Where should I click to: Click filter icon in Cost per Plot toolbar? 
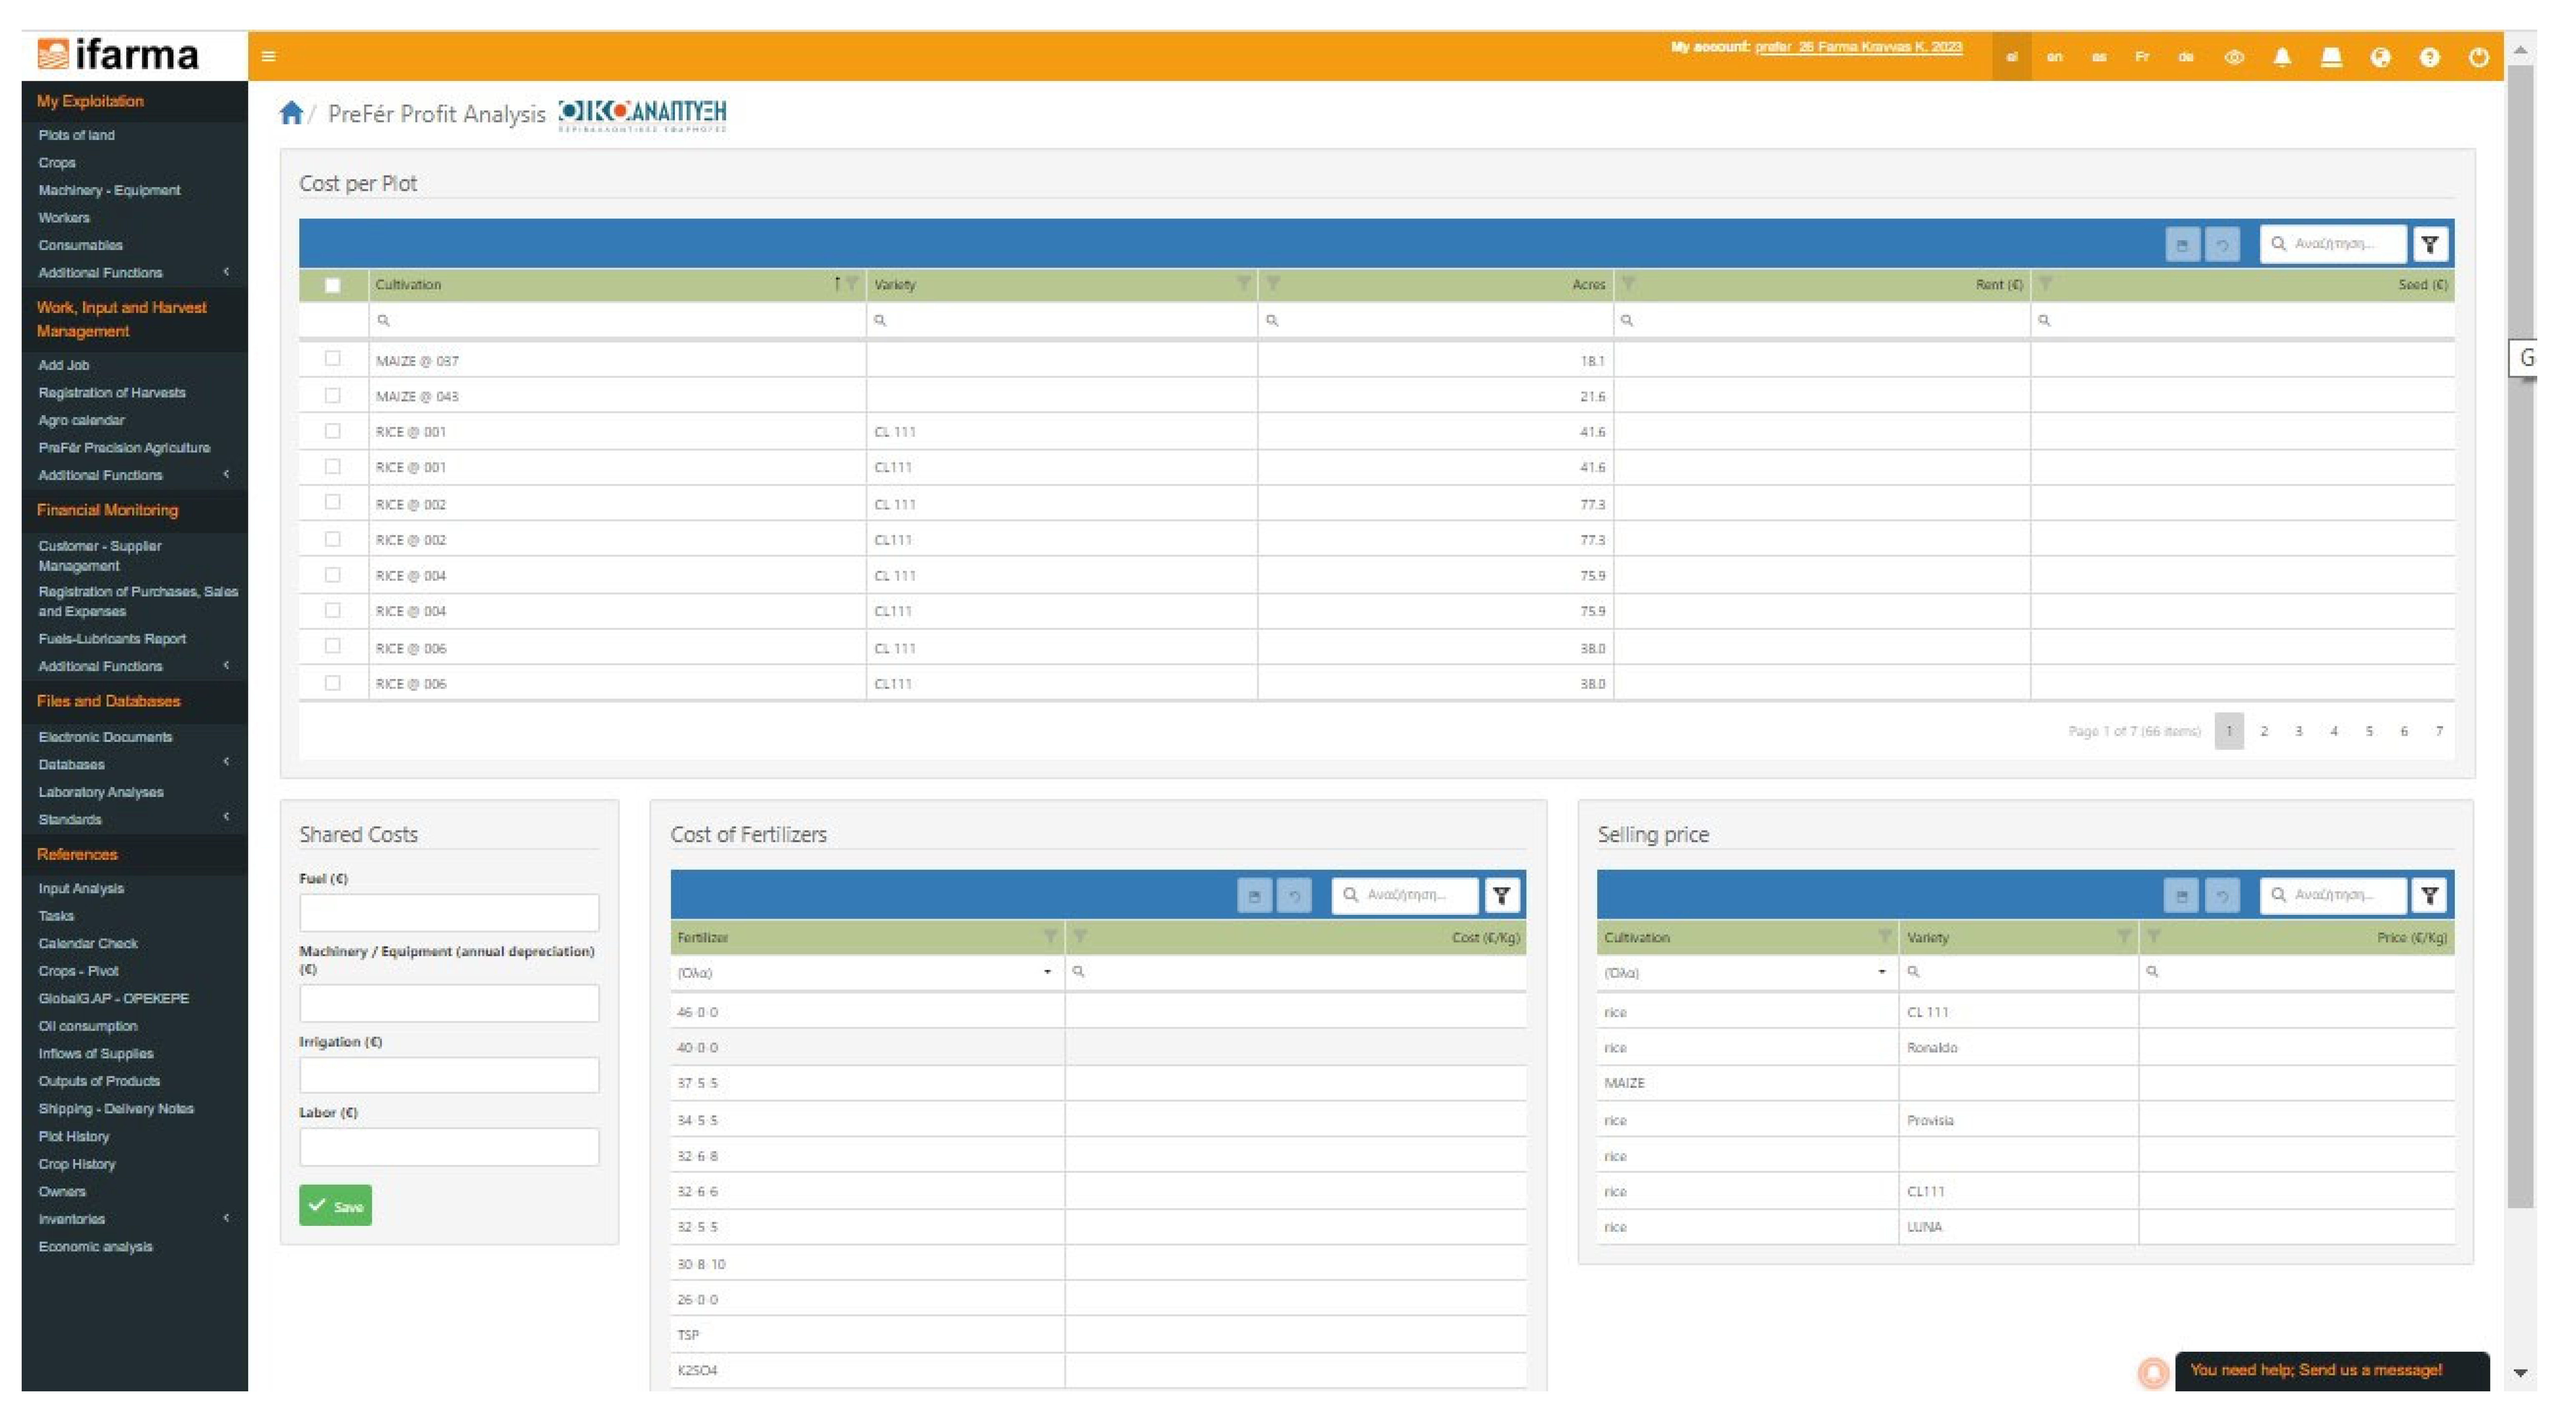[2430, 244]
